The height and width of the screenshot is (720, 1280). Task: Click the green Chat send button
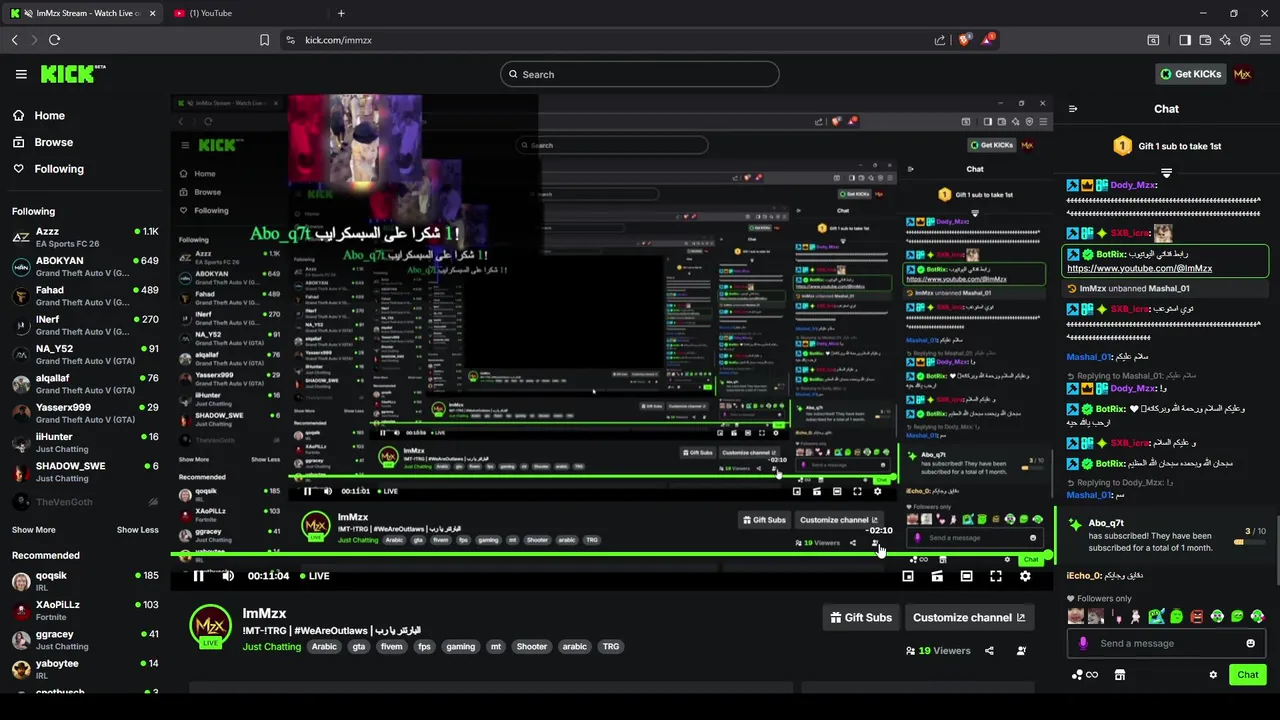point(1247,675)
